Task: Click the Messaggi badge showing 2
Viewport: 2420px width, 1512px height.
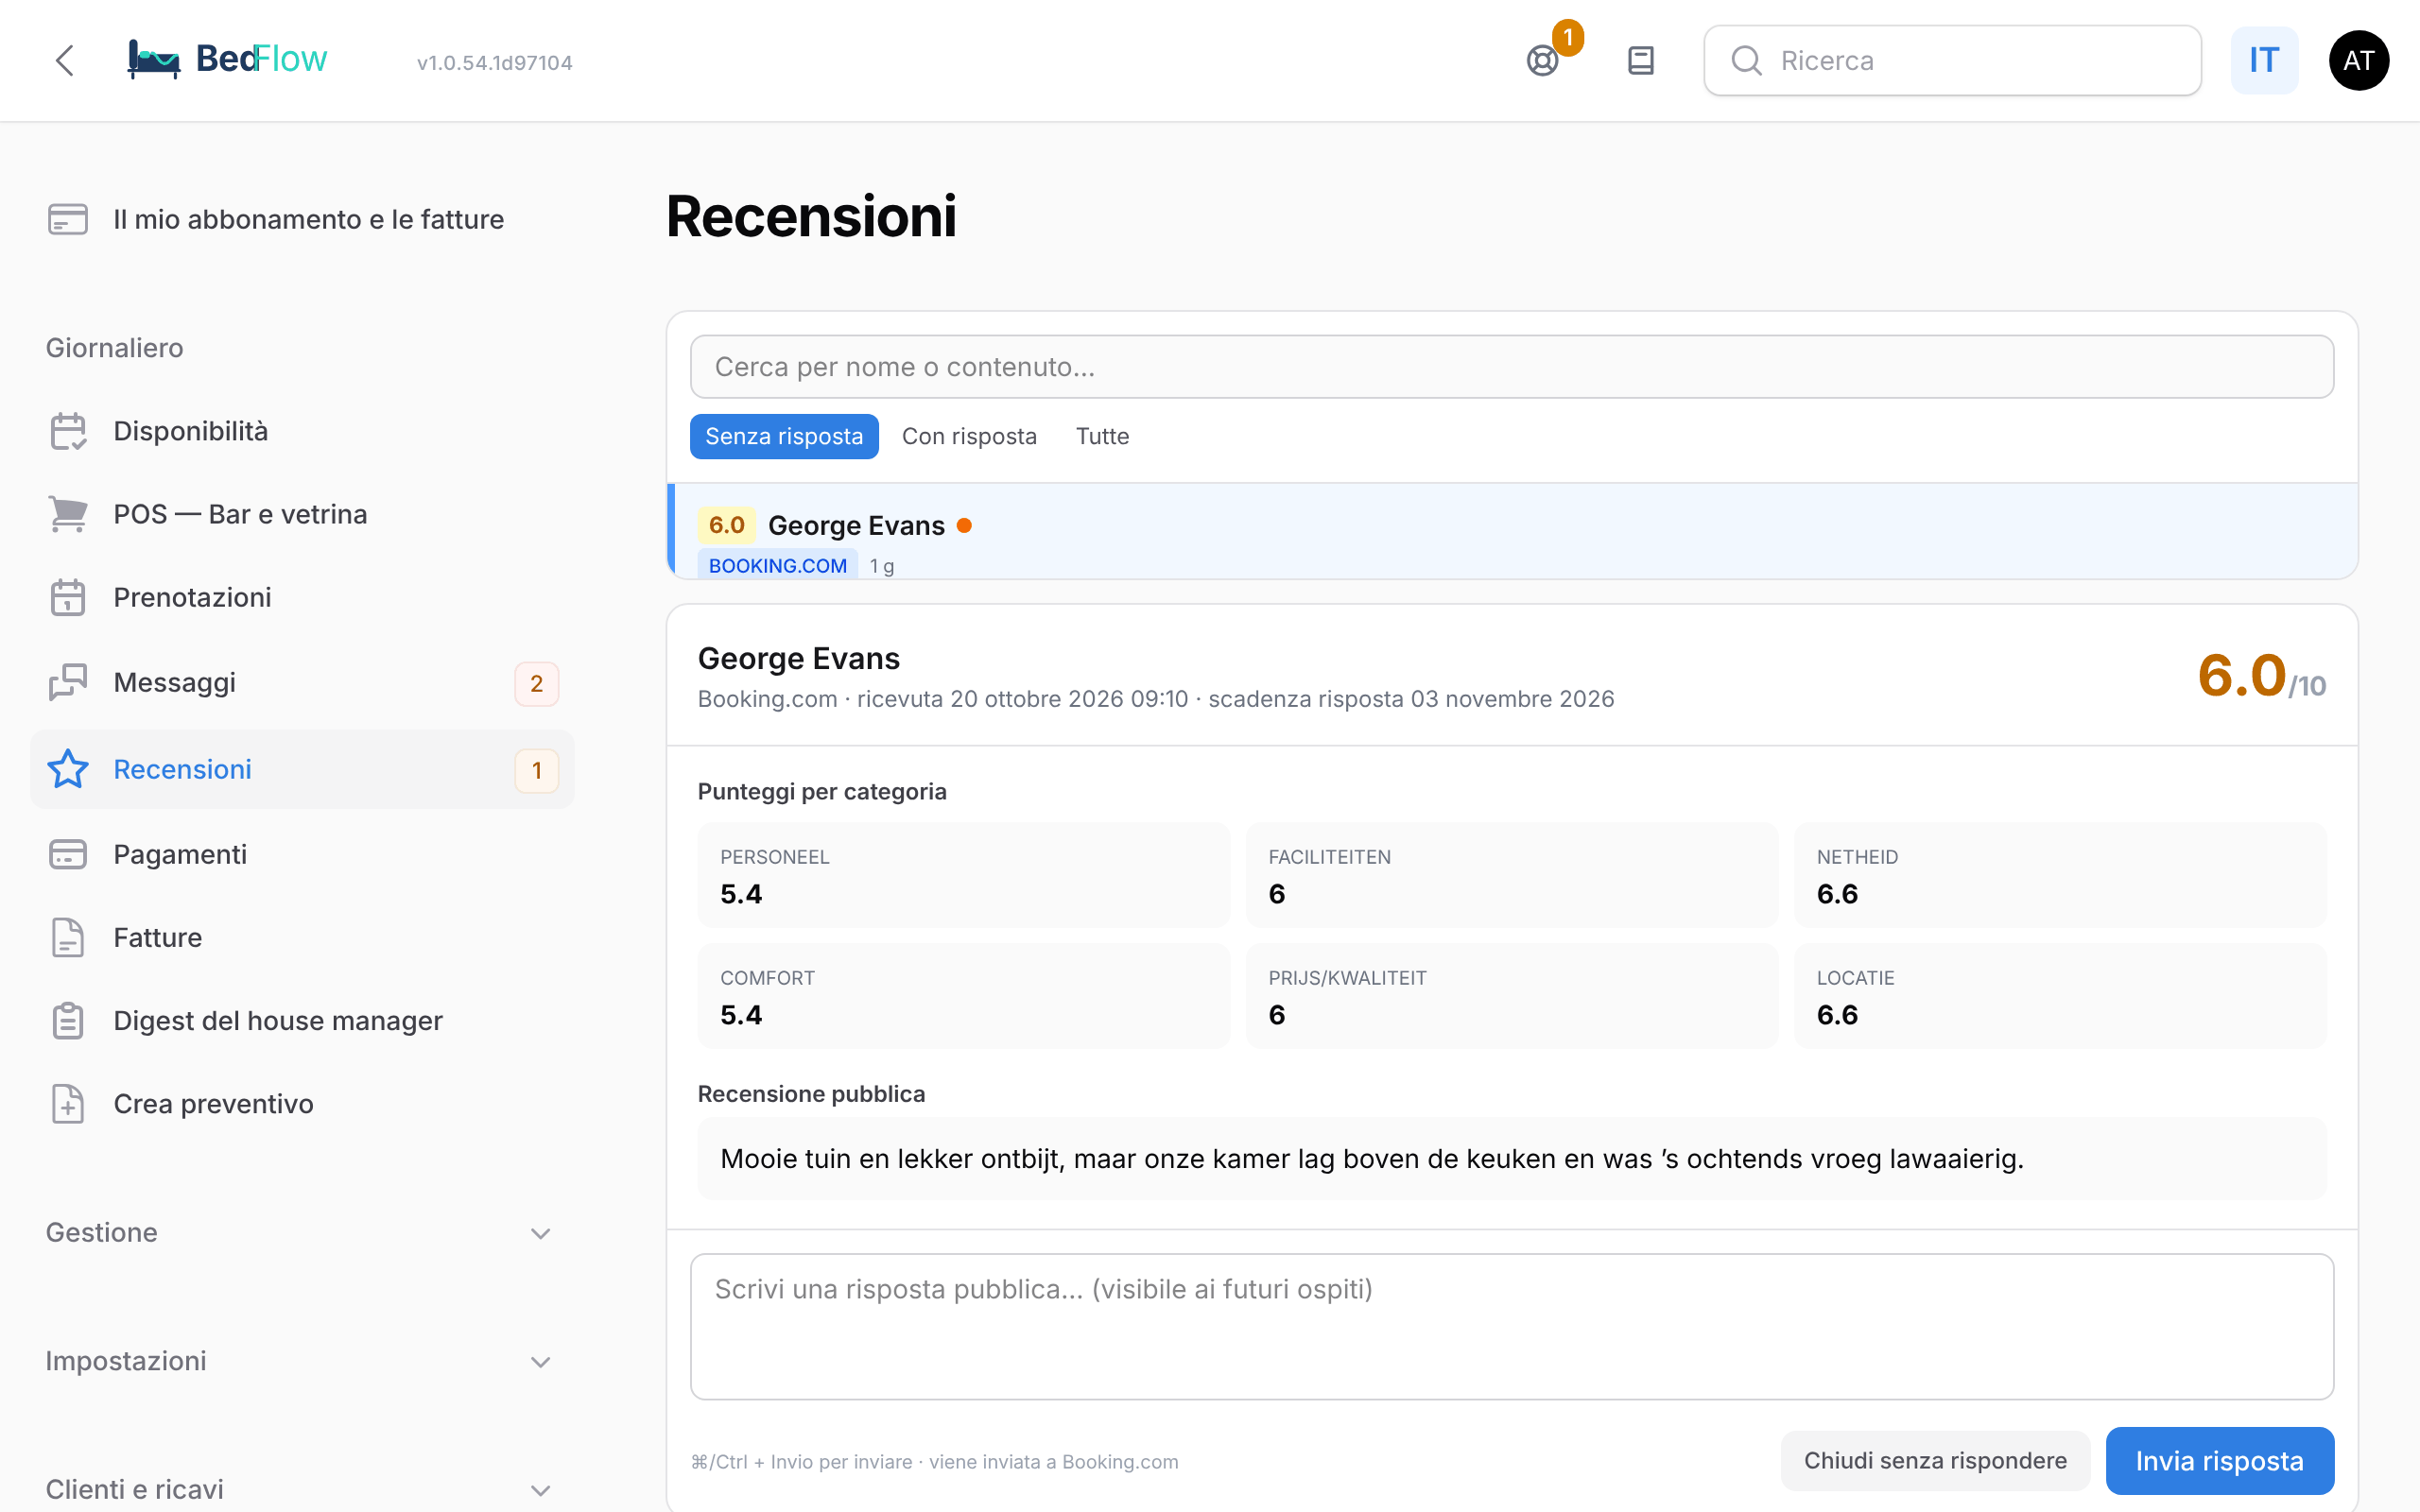Action: pos(537,684)
